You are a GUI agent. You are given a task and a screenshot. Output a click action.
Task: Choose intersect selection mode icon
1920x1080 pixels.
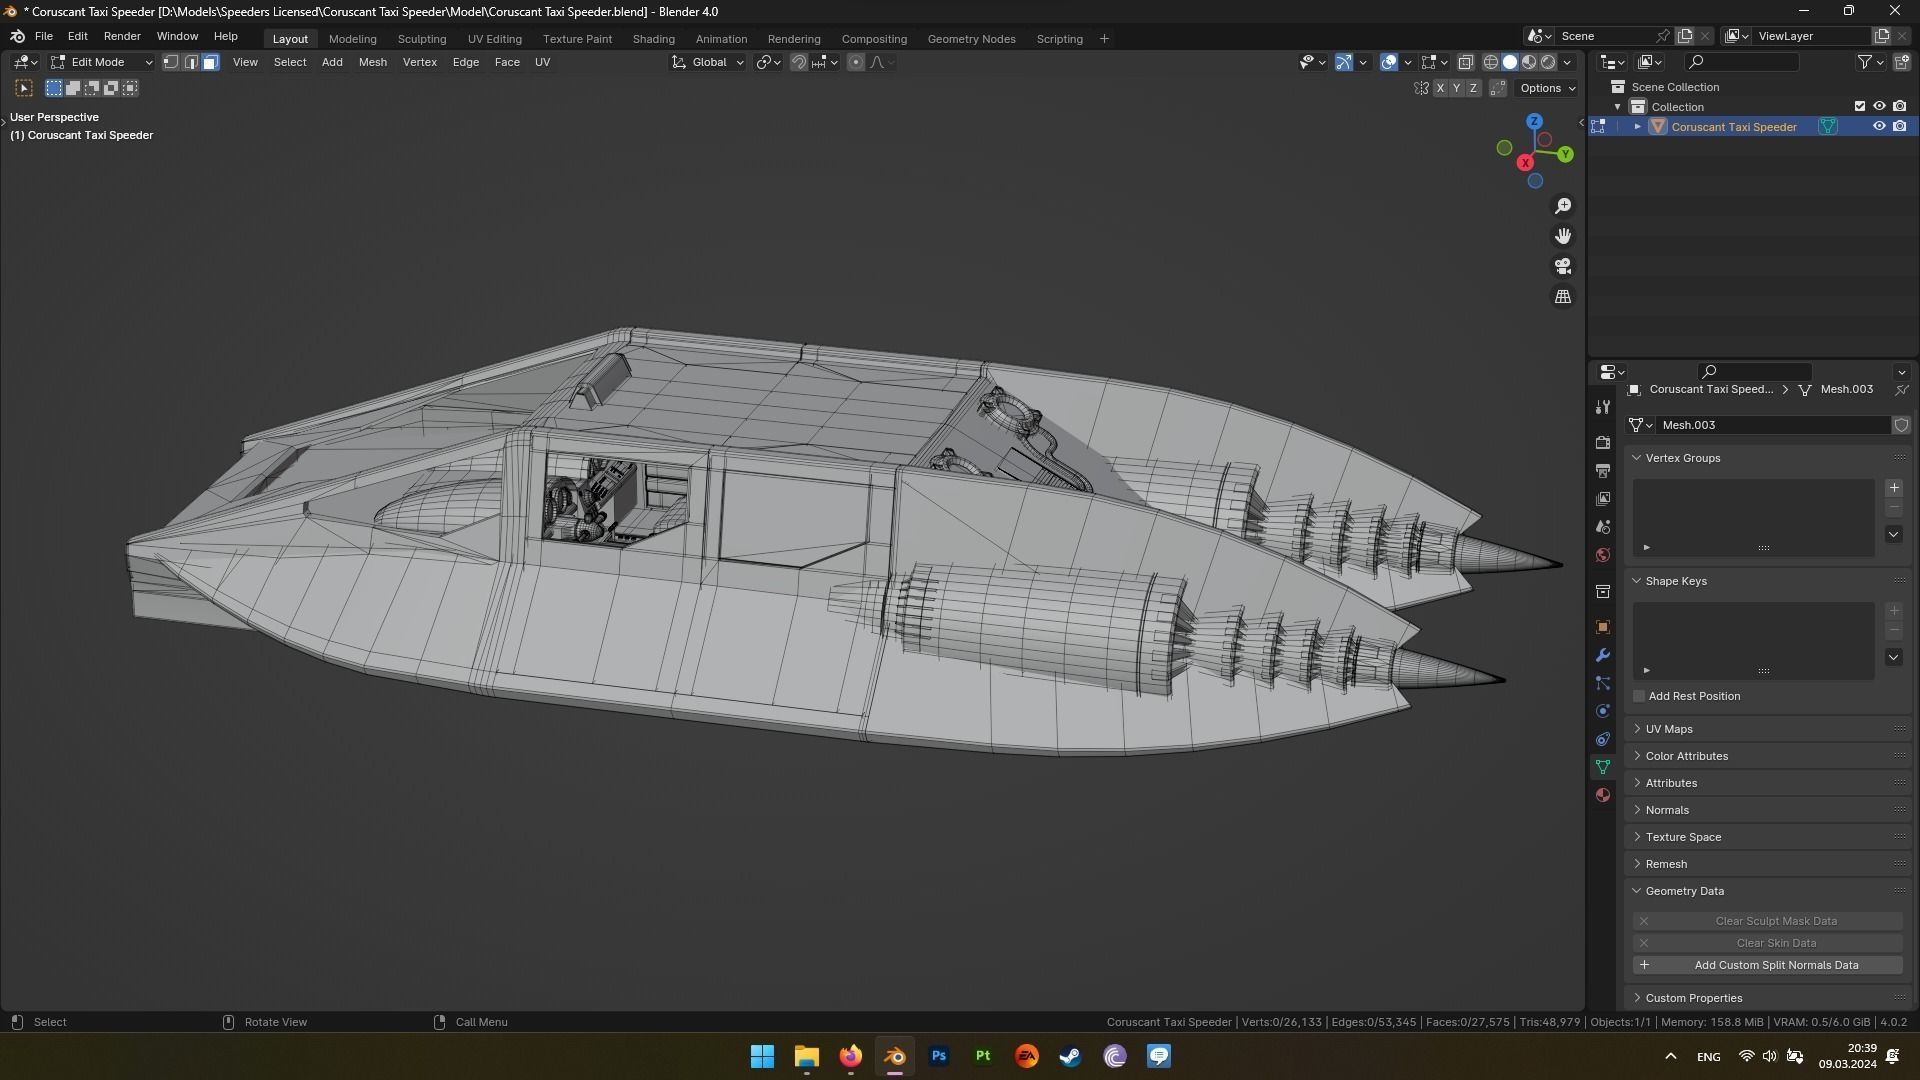tap(130, 88)
